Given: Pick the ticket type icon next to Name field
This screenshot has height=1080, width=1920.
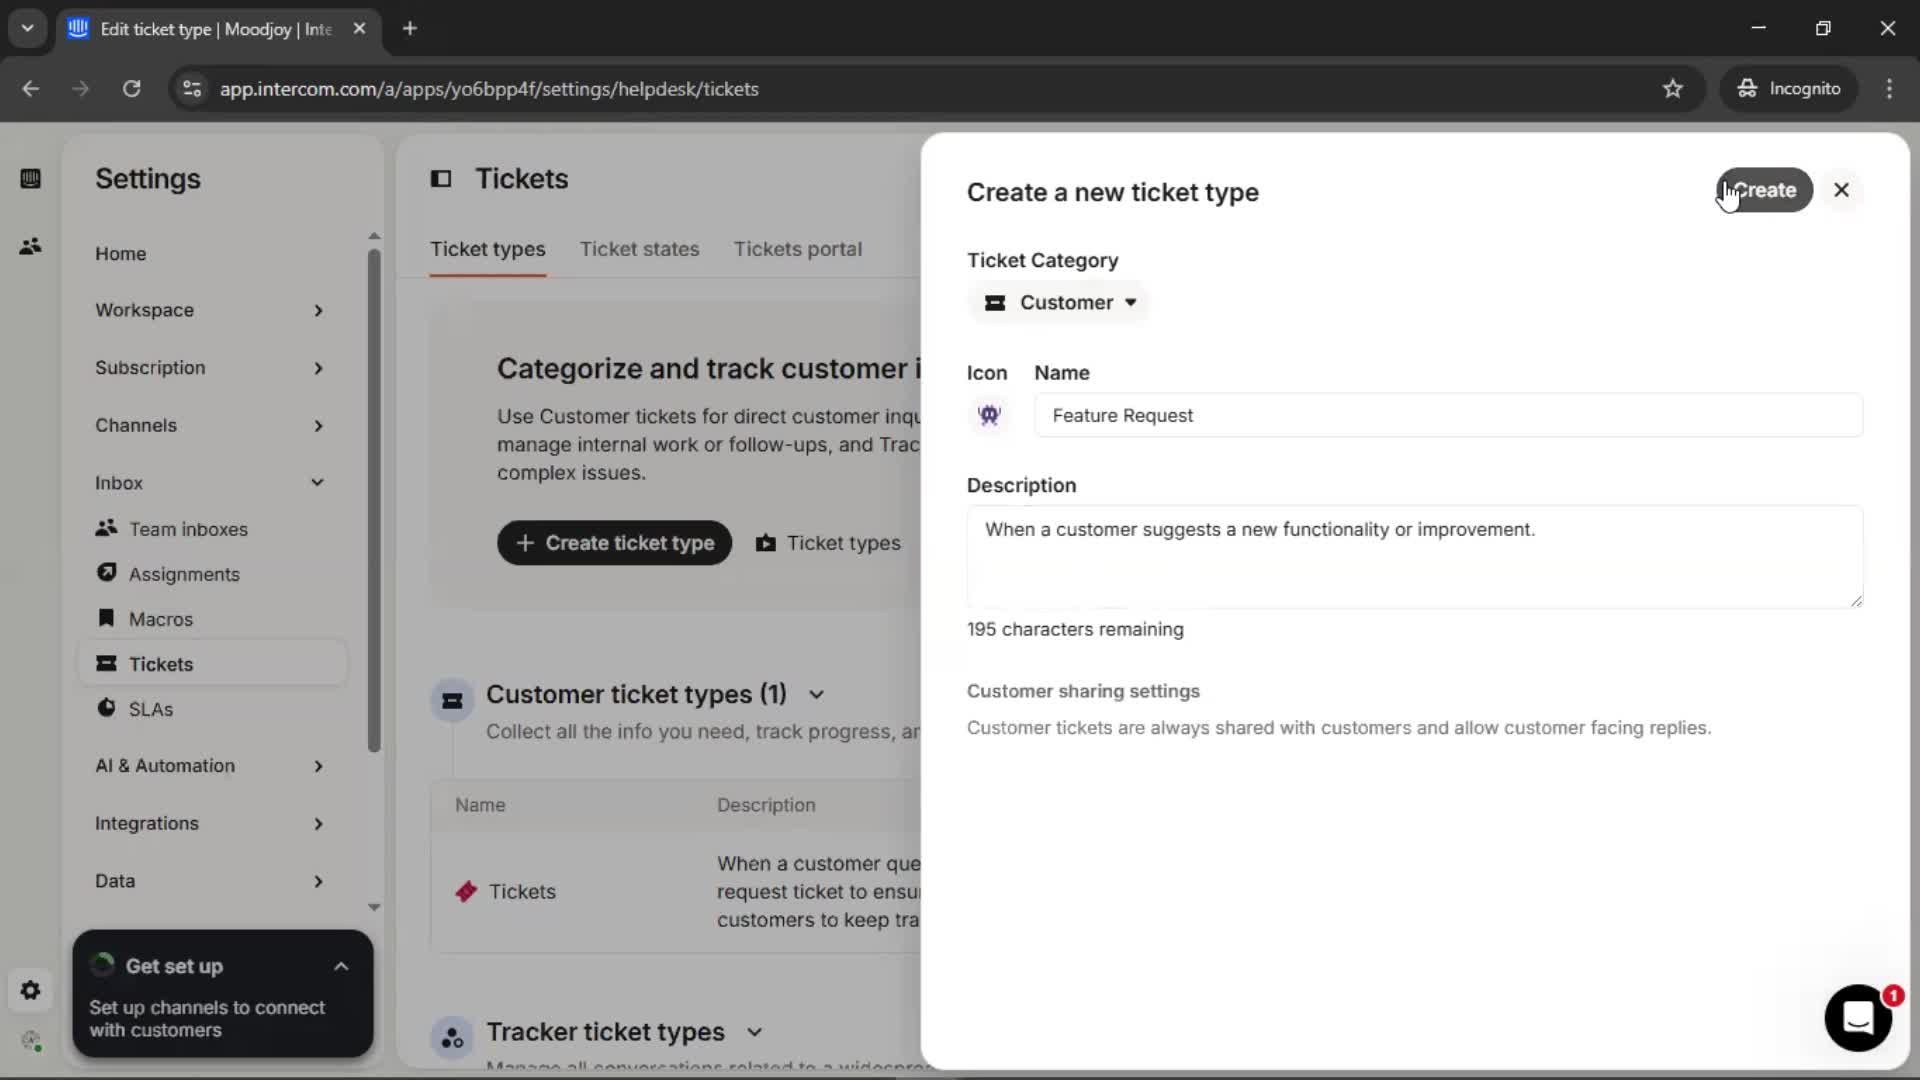Looking at the screenshot, I should point(989,415).
